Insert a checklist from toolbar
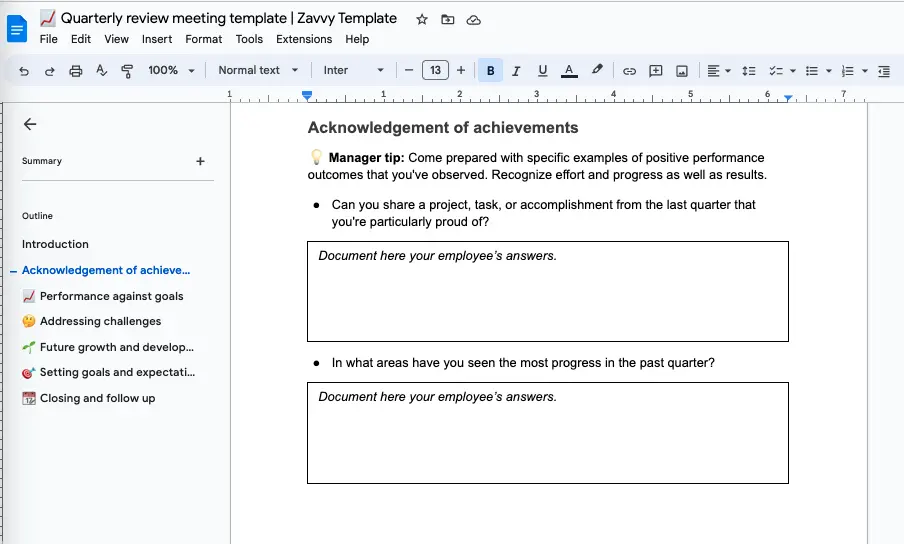904x544 pixels. click(x=776, y=71)
